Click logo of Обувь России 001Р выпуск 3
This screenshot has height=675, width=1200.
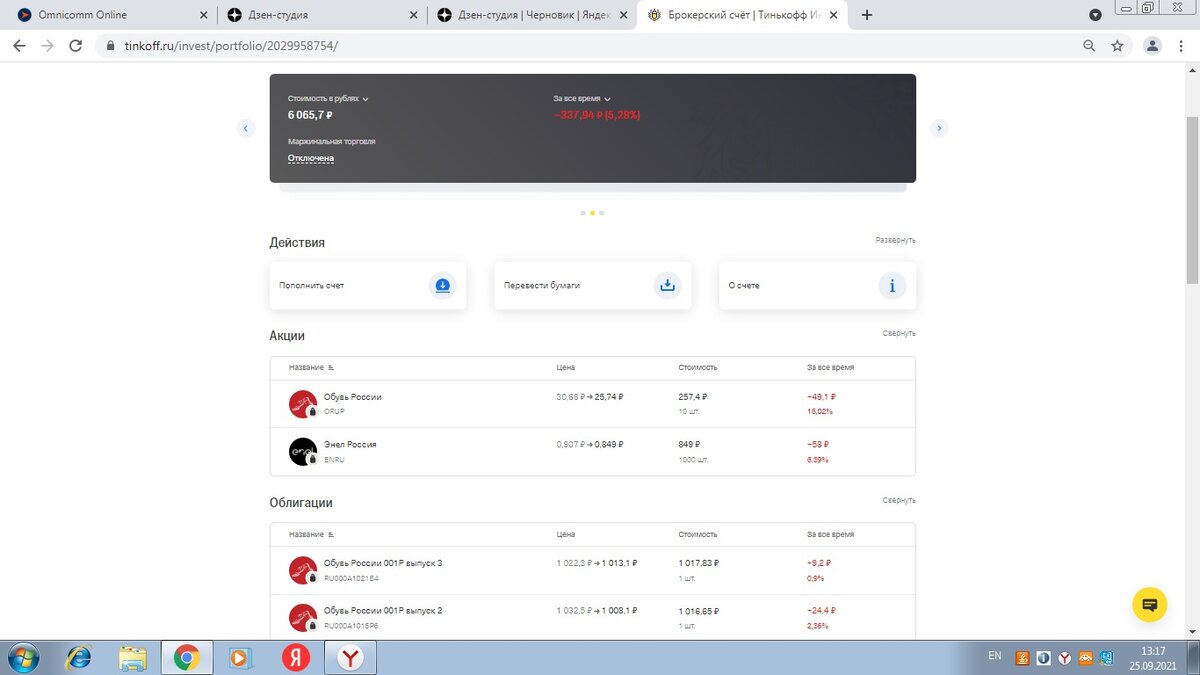[x=303, y=570]
